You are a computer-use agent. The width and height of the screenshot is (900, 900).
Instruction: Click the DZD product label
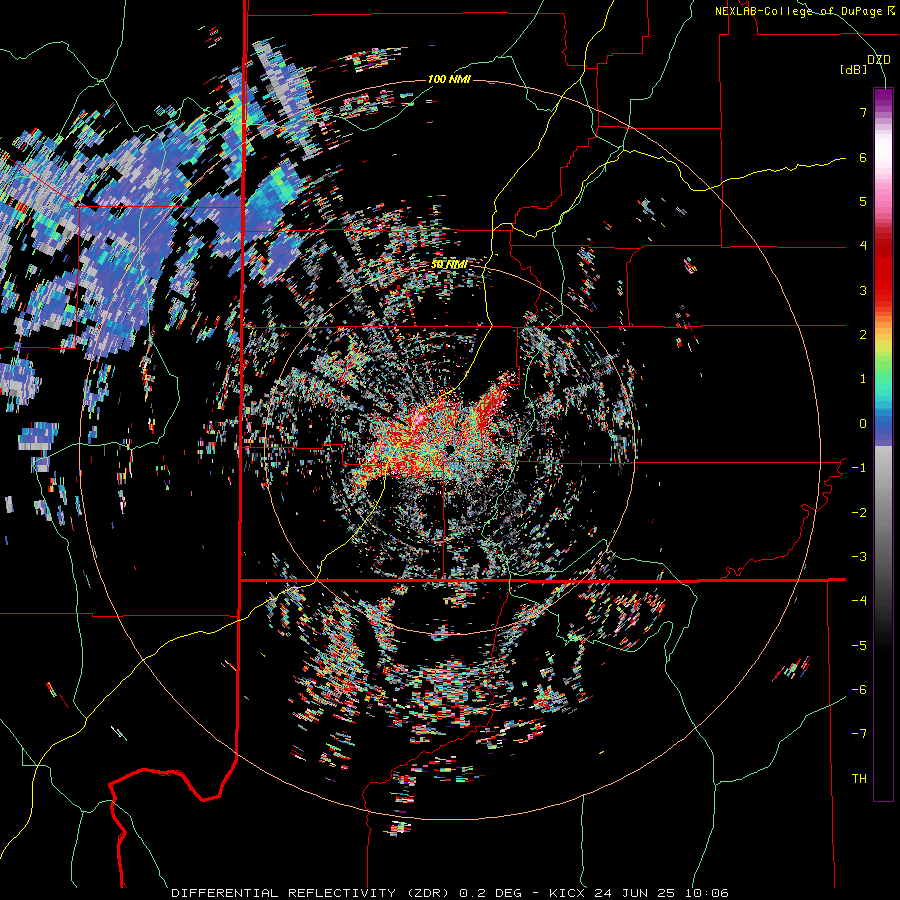pyautogui.click(x=878, y=60)
